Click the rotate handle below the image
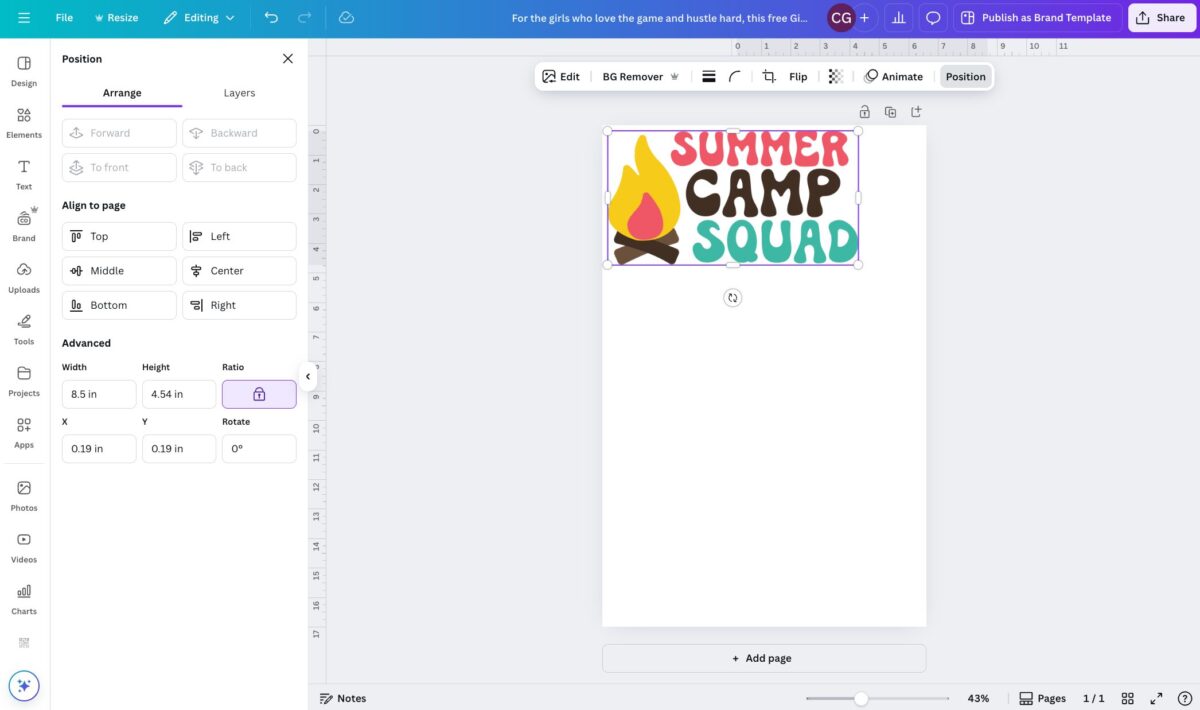 [x=733, y=298]
